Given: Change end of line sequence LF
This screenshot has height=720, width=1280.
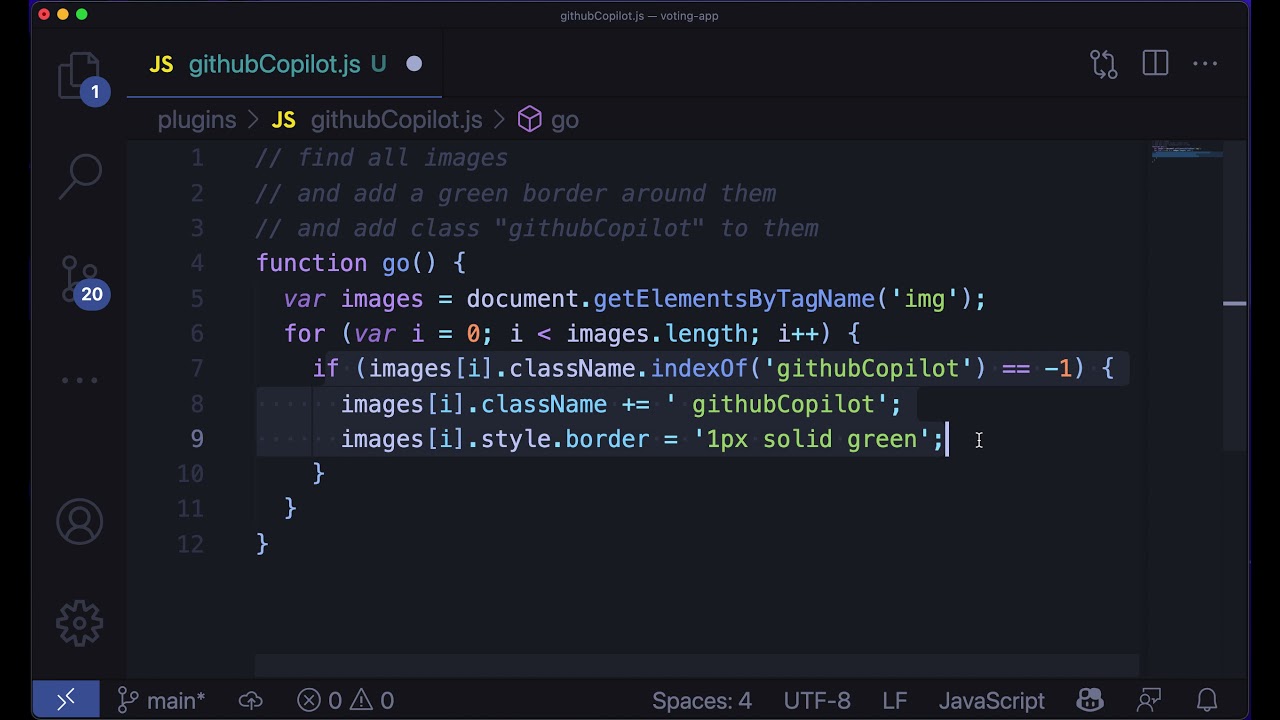Looking at the screenshot, I should 895,700.
